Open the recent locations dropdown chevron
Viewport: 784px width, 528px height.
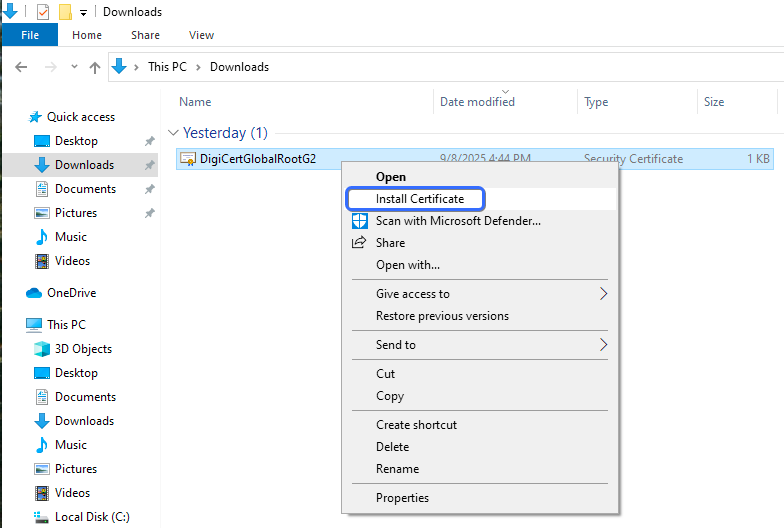click(x=74, y=67)
